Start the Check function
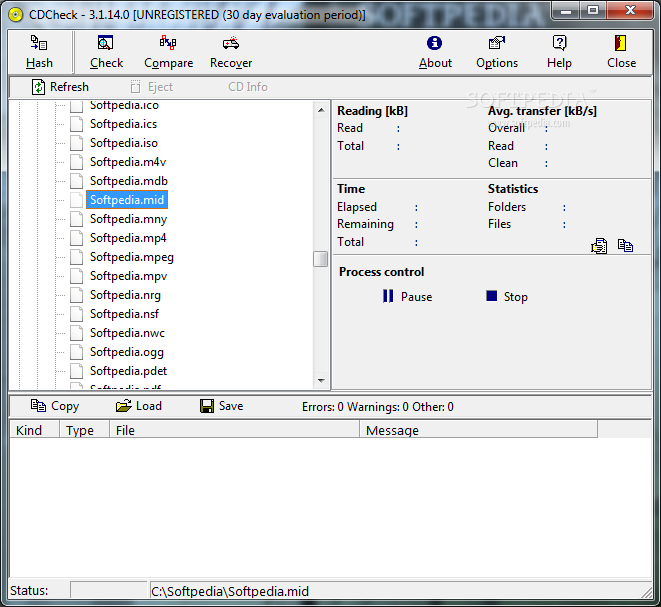The height and width of the screenshot is (607, 661). point(106,53)
